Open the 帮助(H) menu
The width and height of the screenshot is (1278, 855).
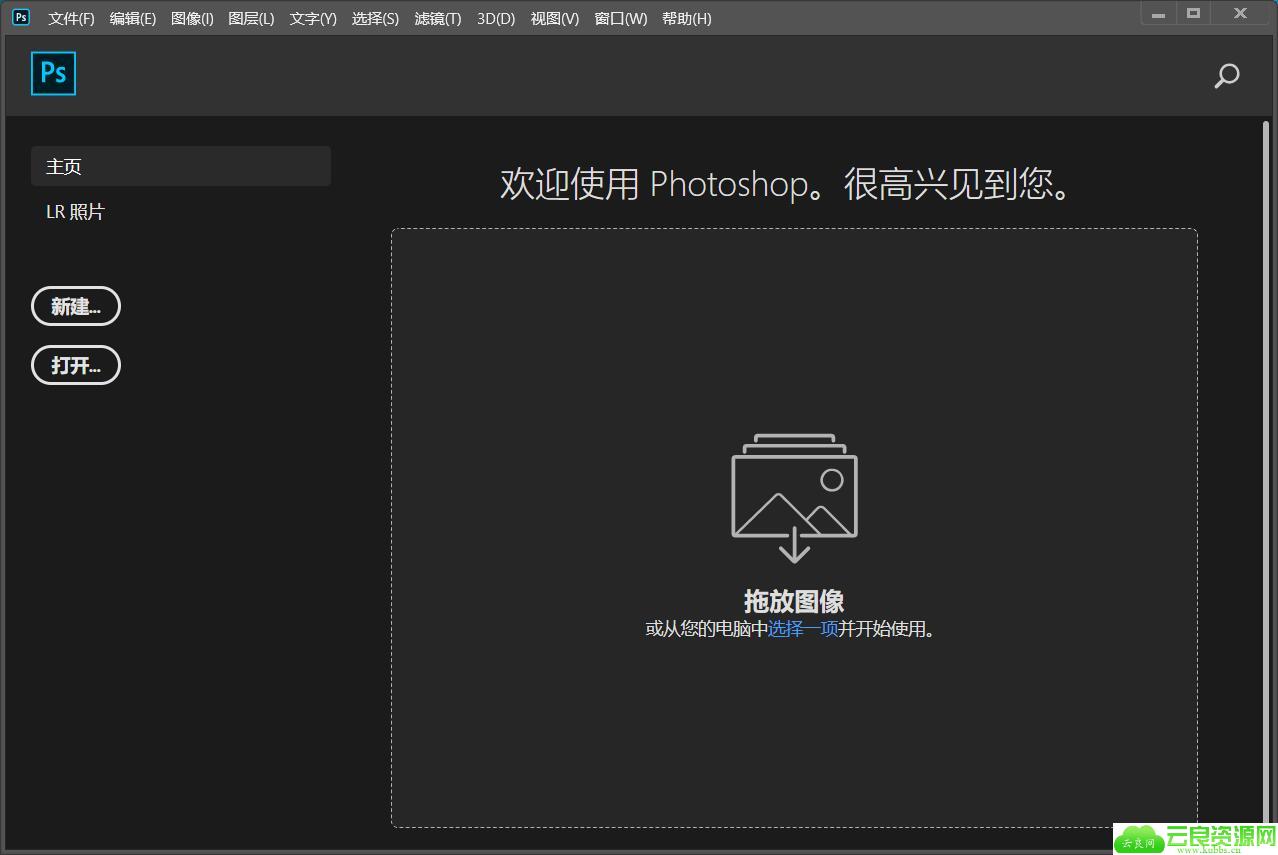pos(686,19)
